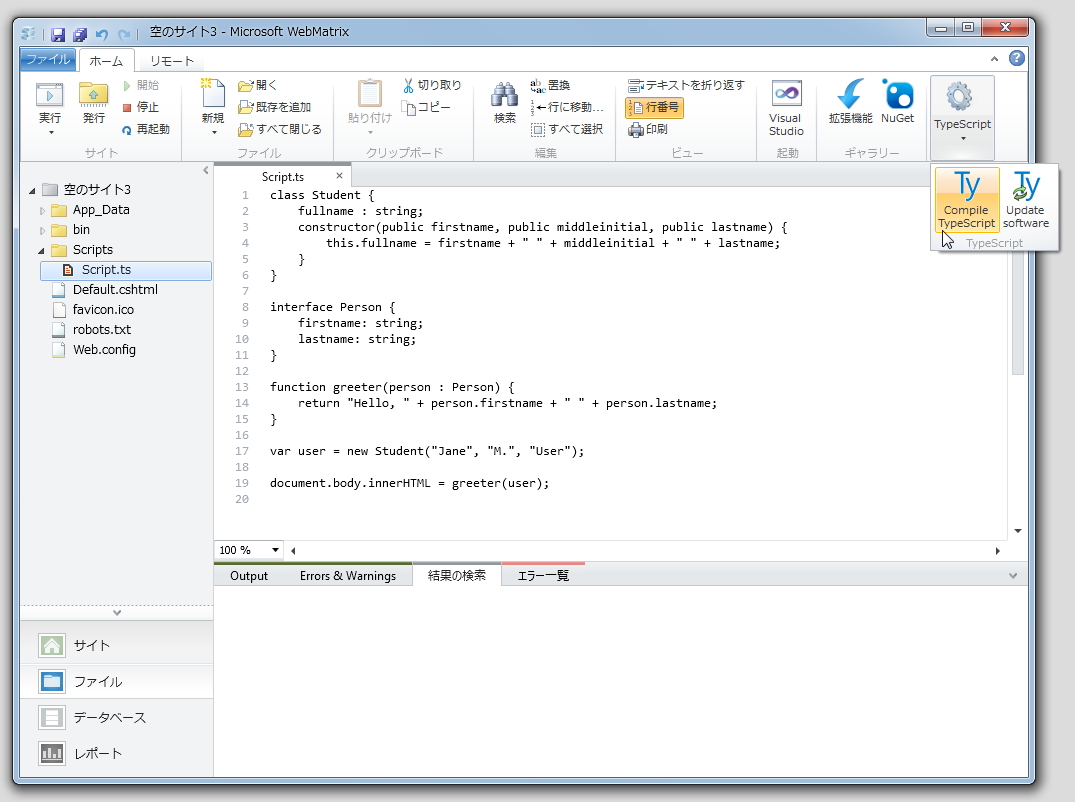
Task: Click the Save All icon in title bar
Action: coord(80,34)
